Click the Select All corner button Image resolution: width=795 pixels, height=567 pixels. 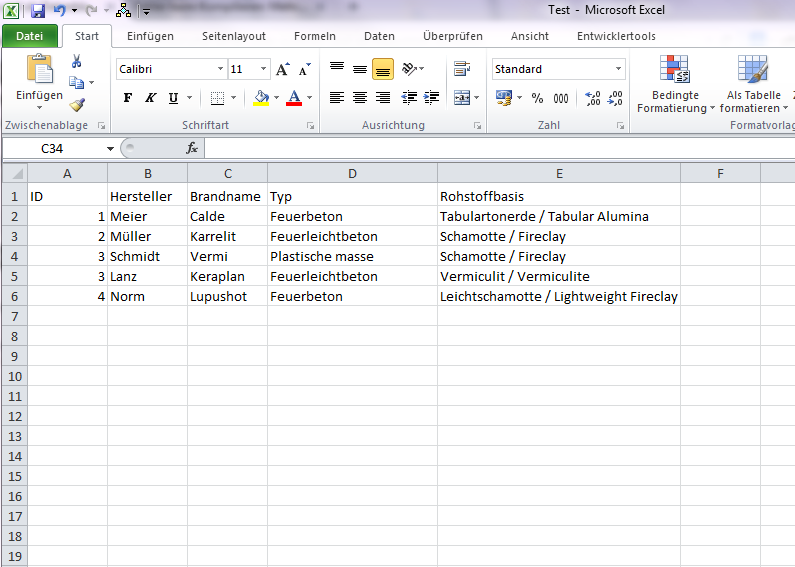[15, 173]
